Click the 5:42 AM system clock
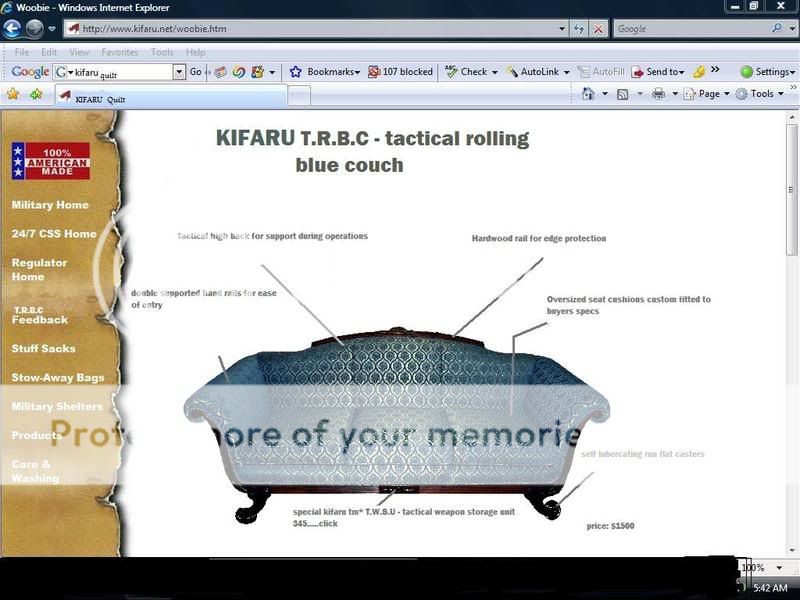The image size is (800, 600). [x=770, y=588]
